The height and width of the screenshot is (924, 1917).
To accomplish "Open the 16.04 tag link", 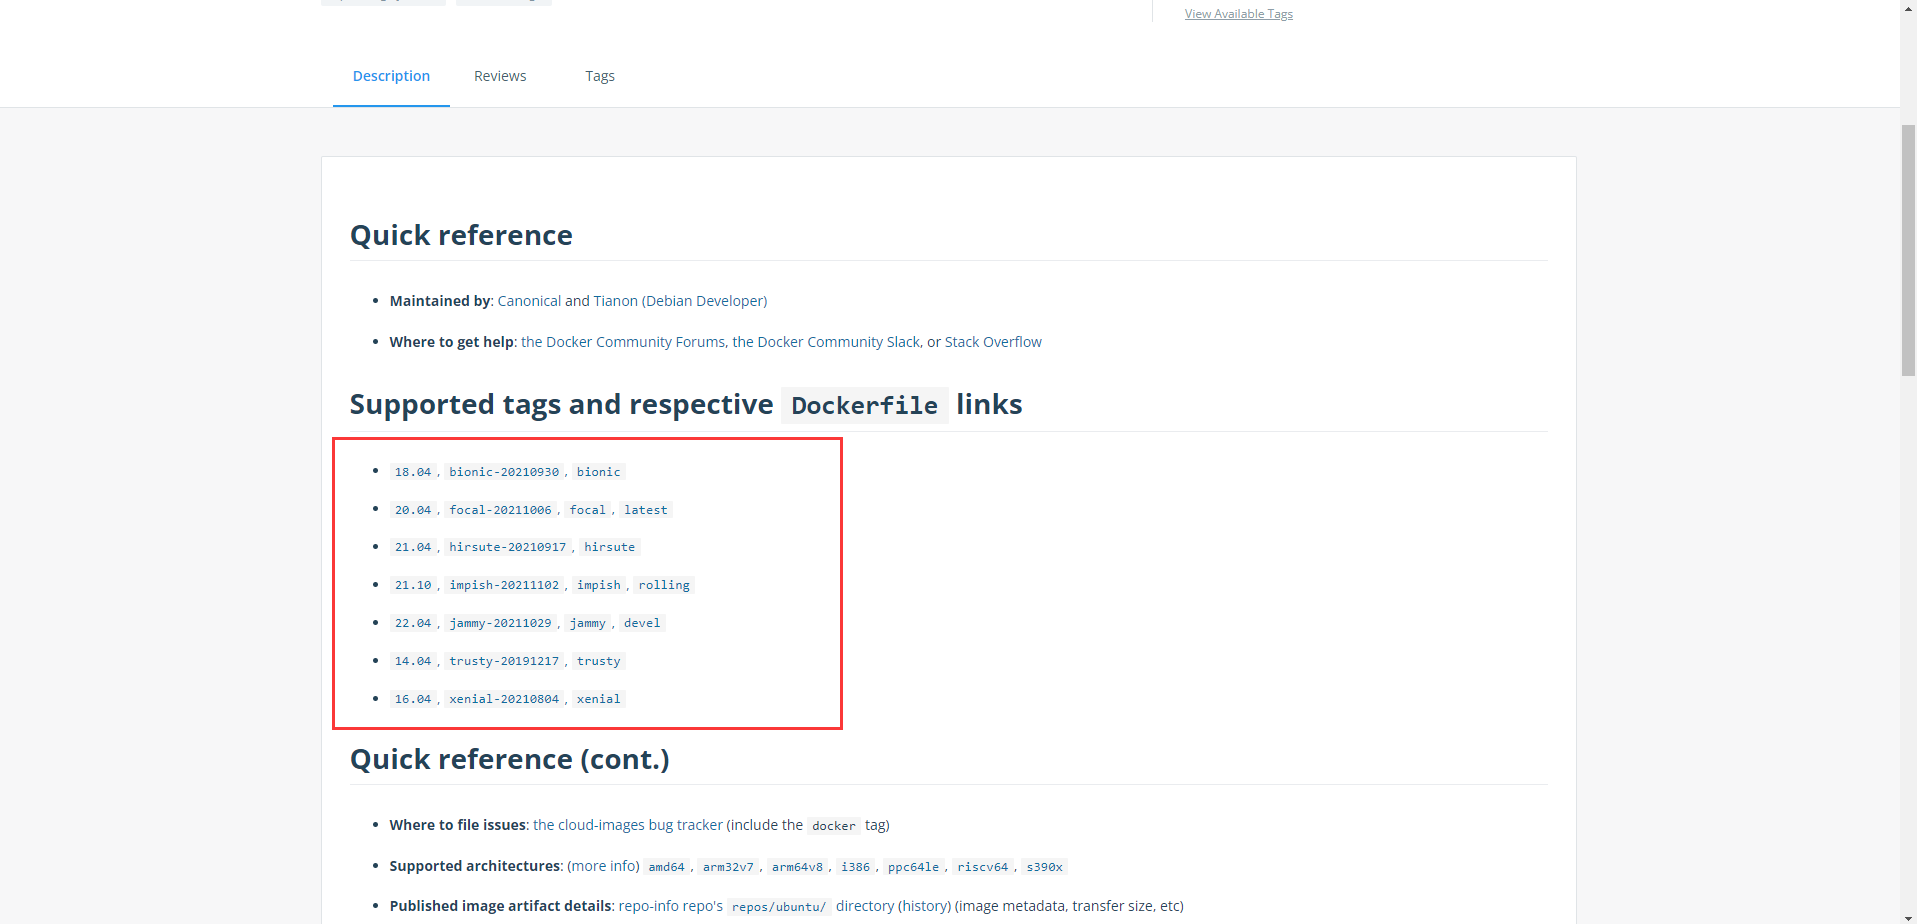I will 413,699.
